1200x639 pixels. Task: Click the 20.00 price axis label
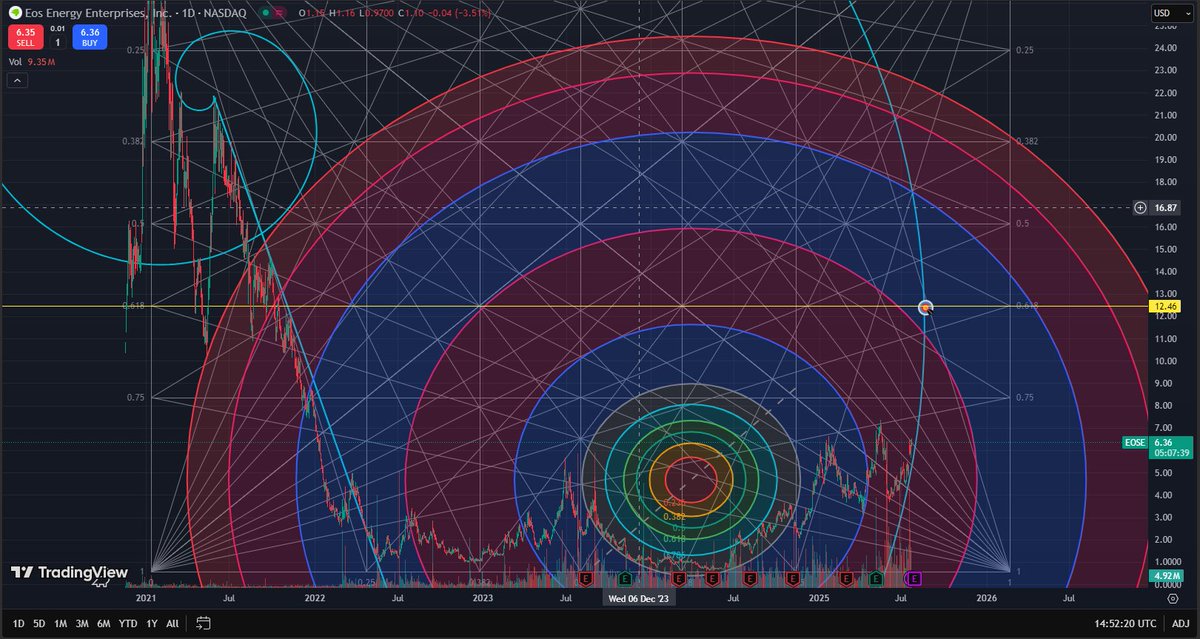click(1164, 137)
